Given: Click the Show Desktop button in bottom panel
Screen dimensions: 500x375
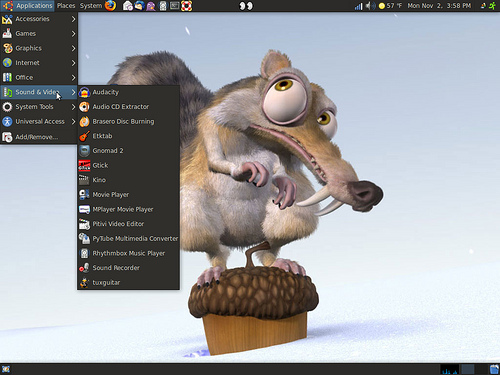Looking at the screenshot, I should coord(6,369).
